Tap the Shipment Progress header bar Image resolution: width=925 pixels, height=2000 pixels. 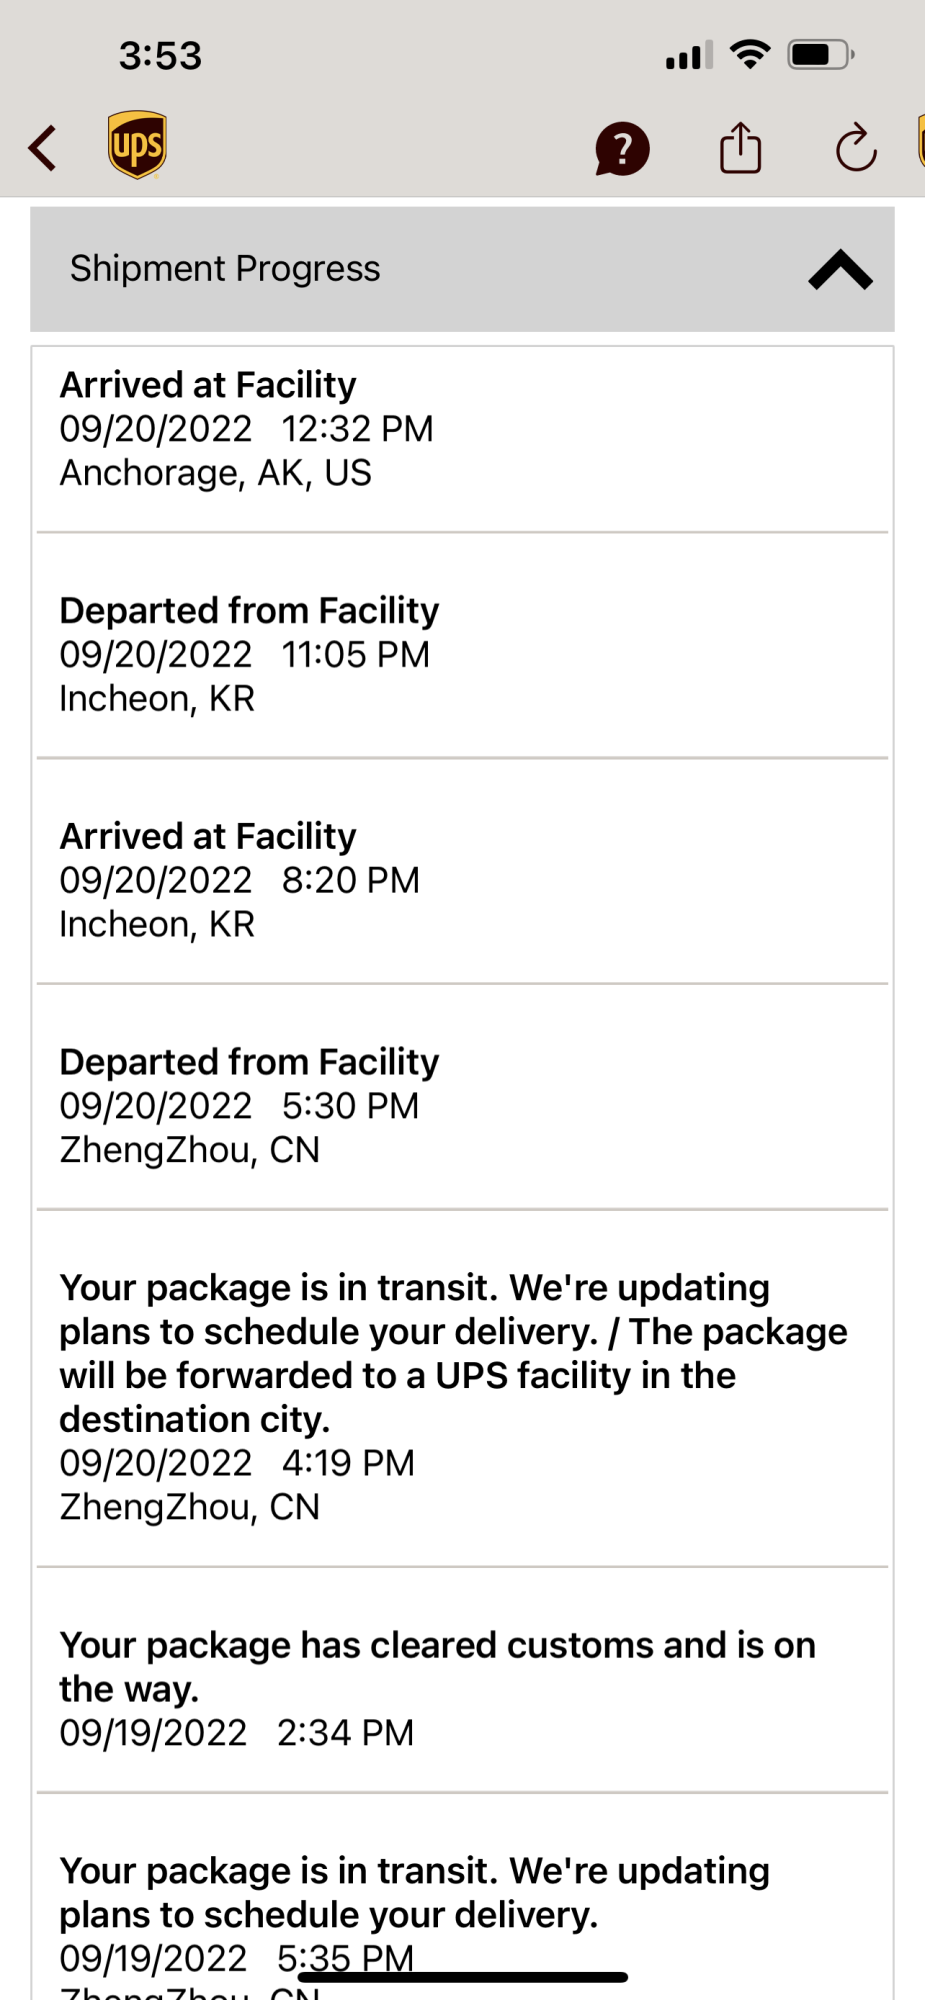point(462,269)
